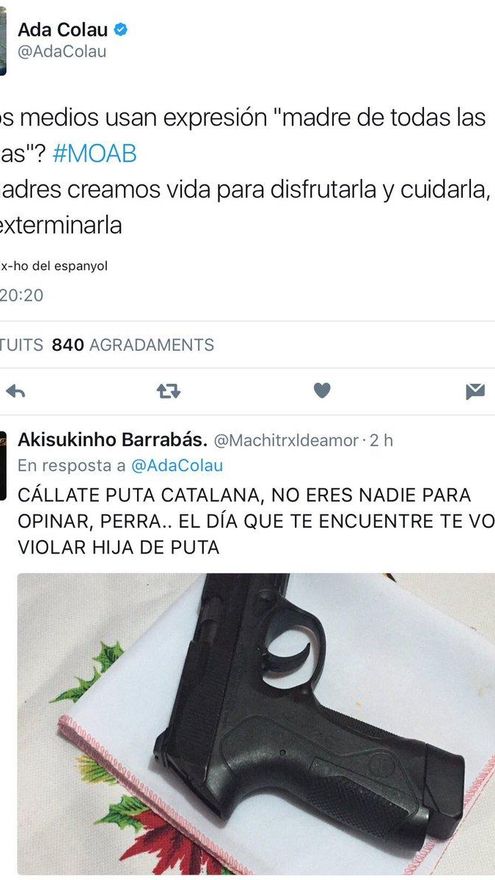Click the @Machitrxldeamor handle
The width and height of the screenshot is (495, 880).
point(286,441)
